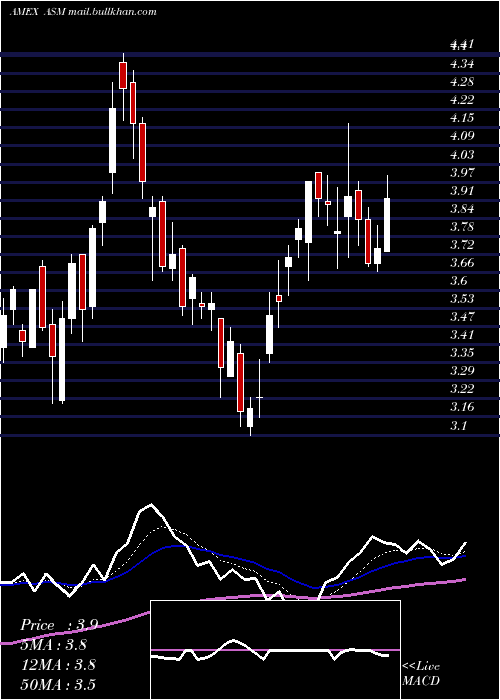Viewport: 500px width, 700px height.
Task: Click the 4.34 price axis label
Action: (462, 64)
